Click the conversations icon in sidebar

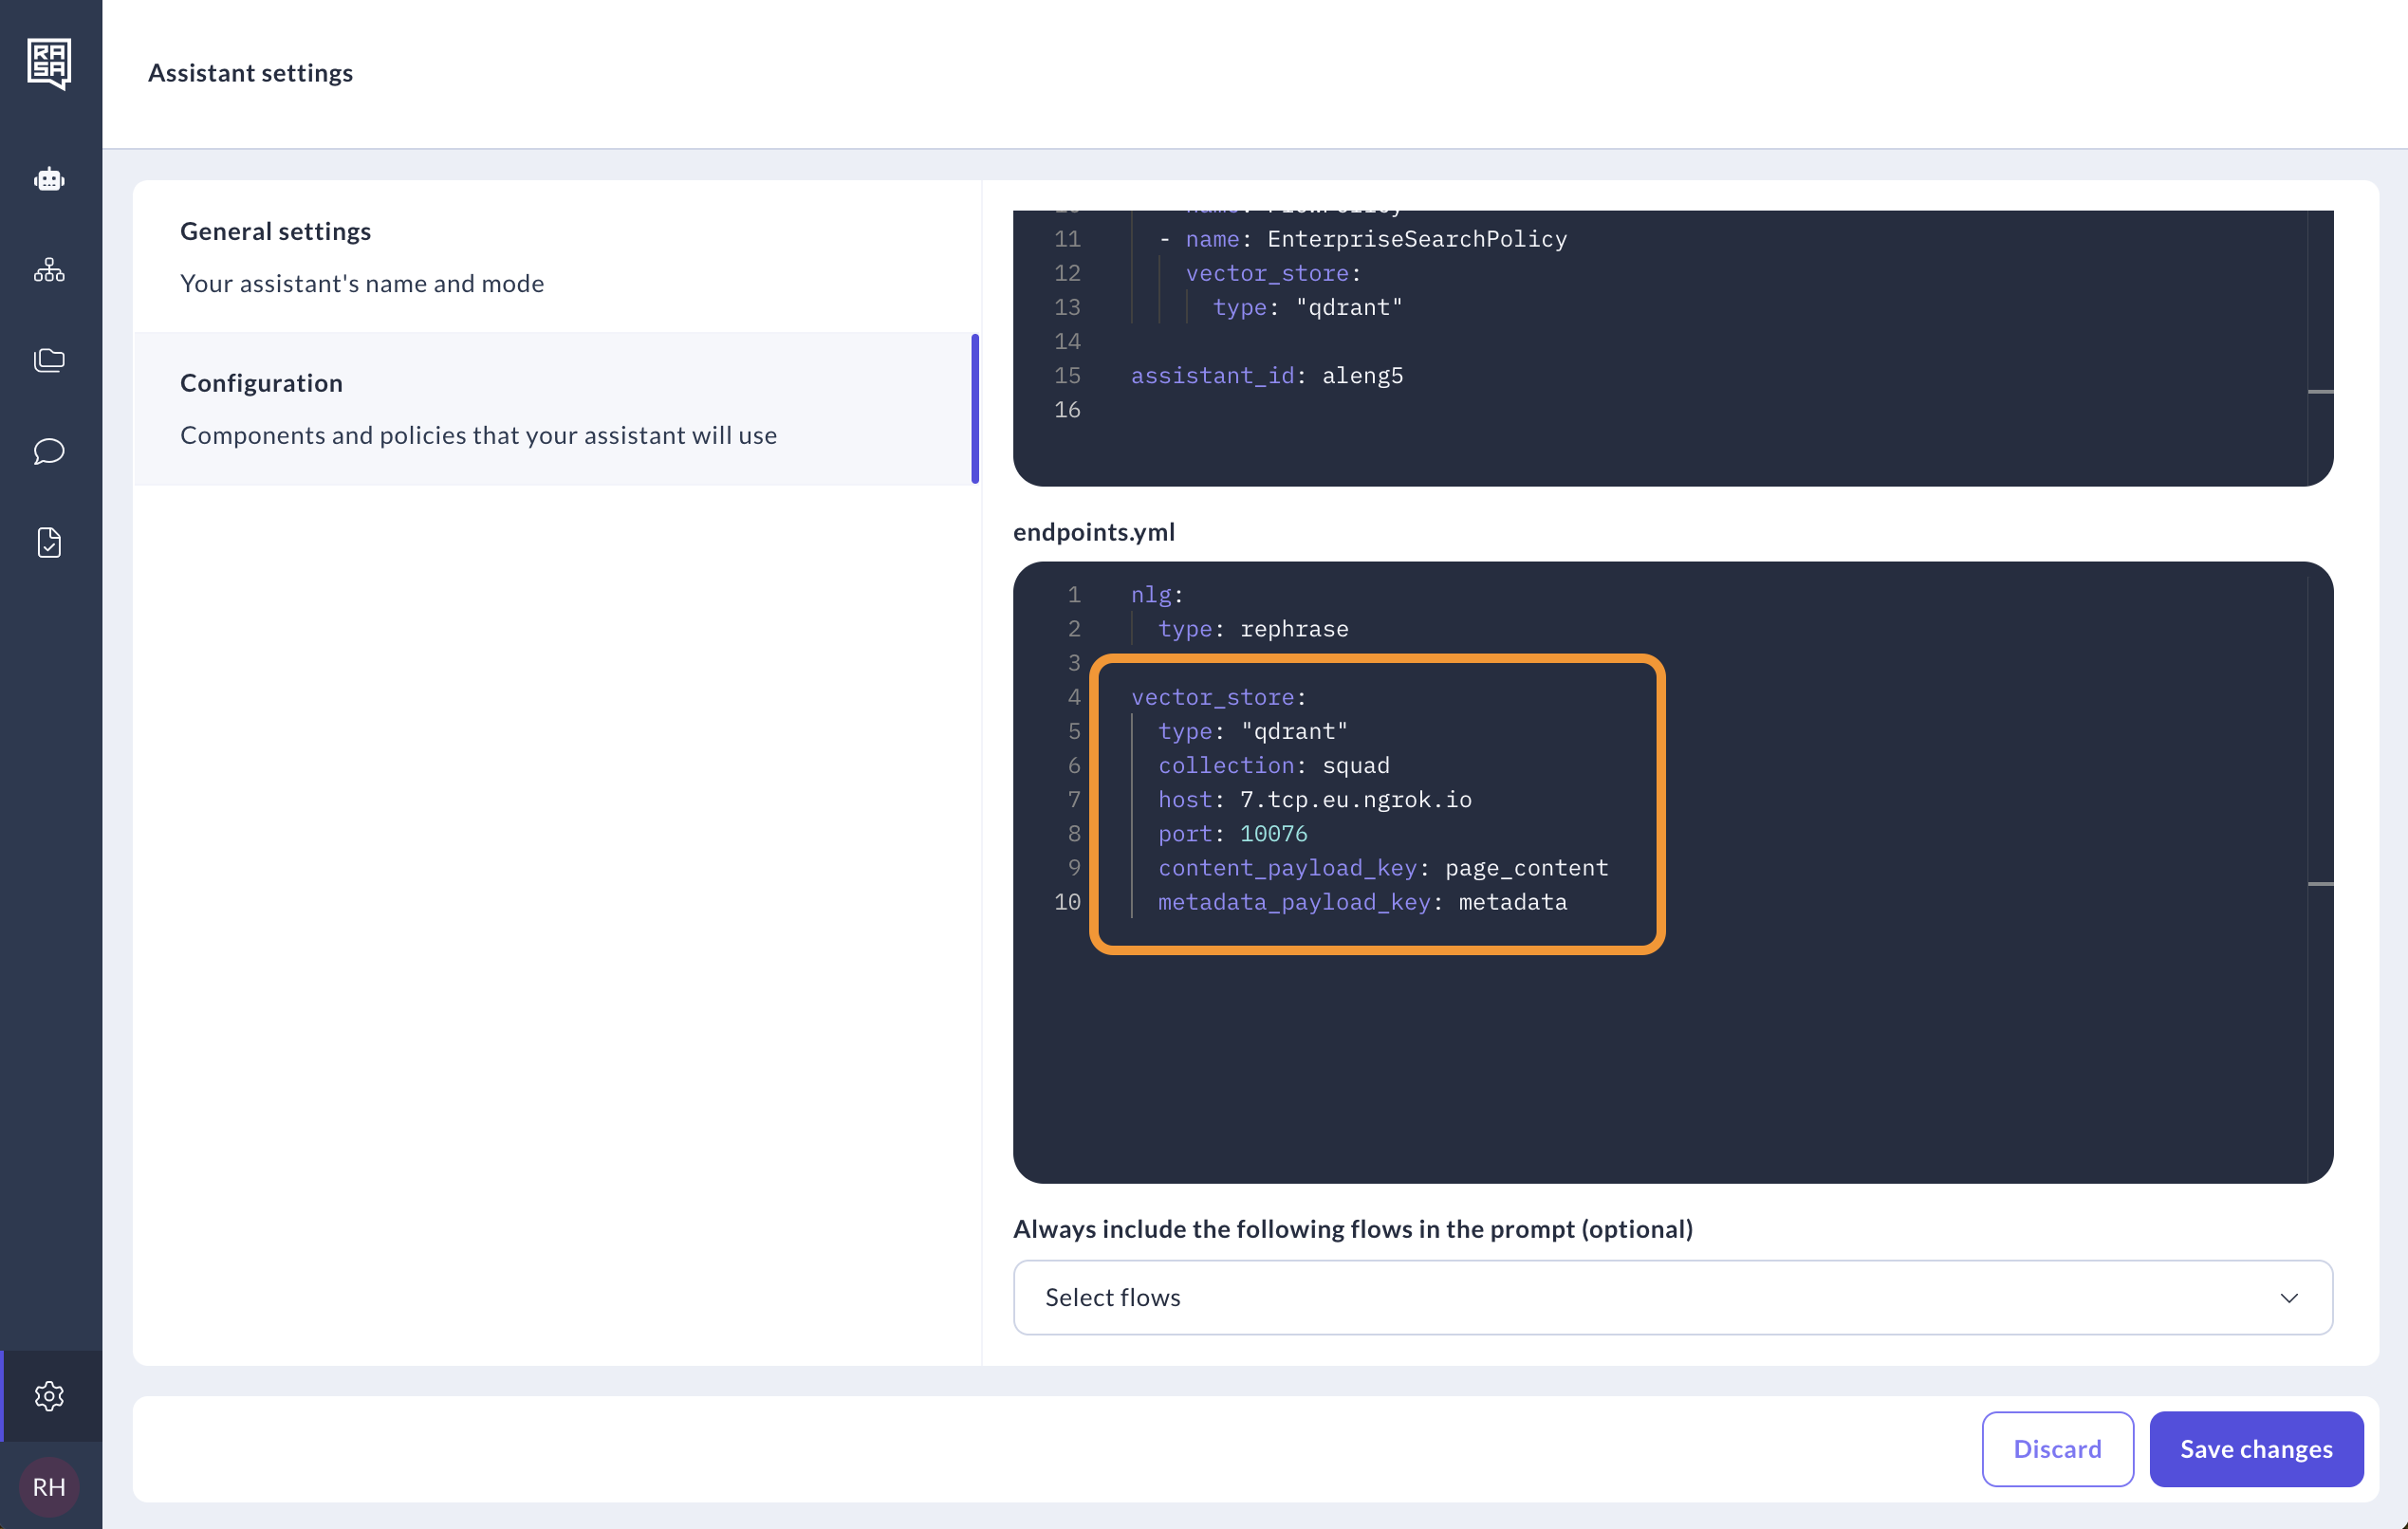coord(51,452)
